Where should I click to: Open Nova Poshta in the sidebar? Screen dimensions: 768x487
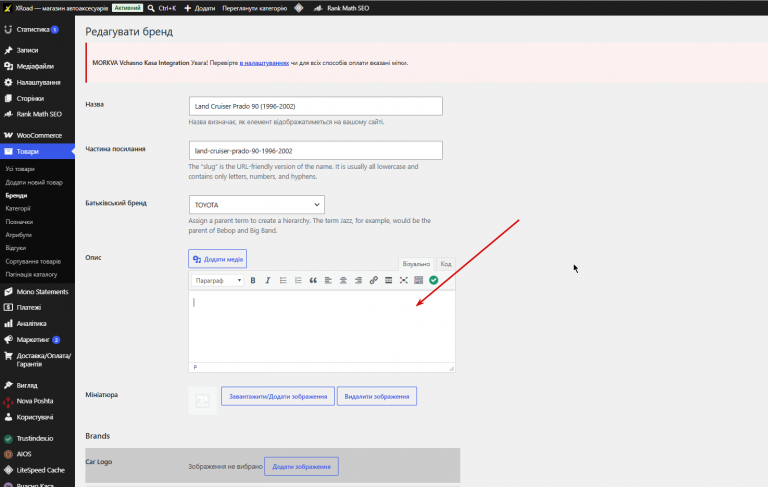[x=37, y=401]
